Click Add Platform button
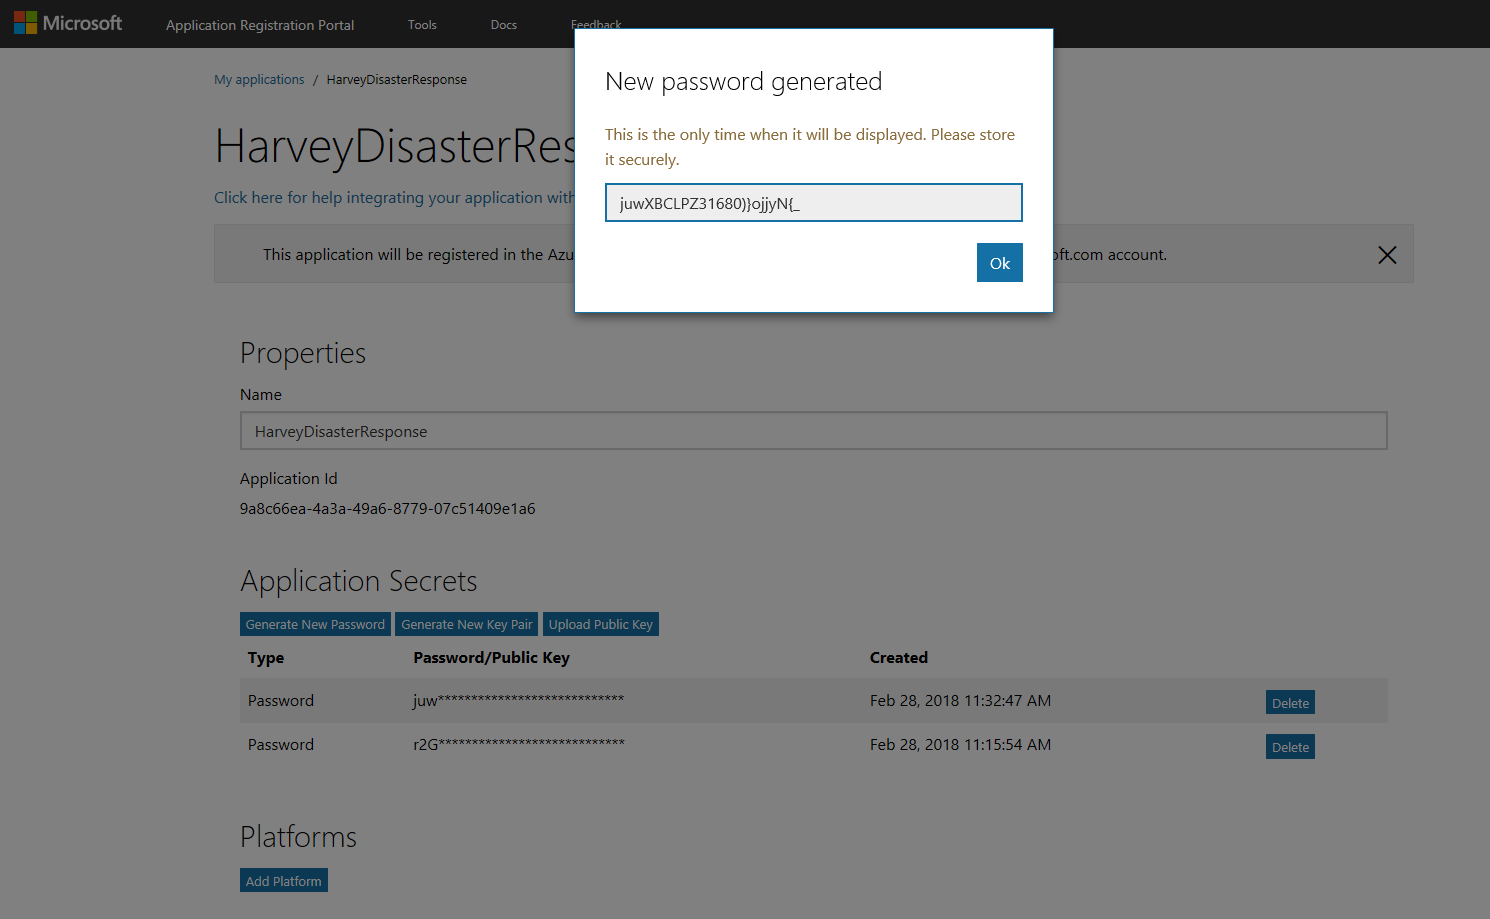 (284, 881)
